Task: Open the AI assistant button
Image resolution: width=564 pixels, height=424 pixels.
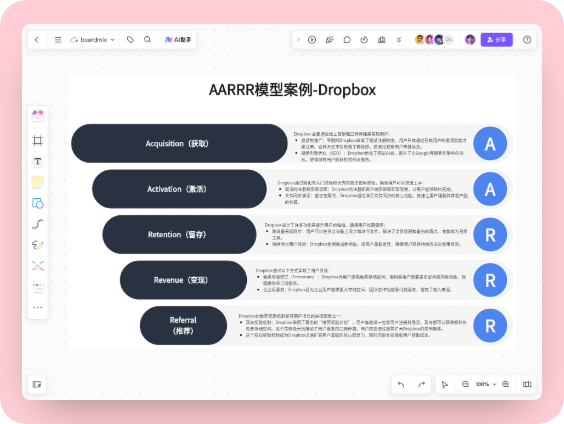Action: coord(178,40)
